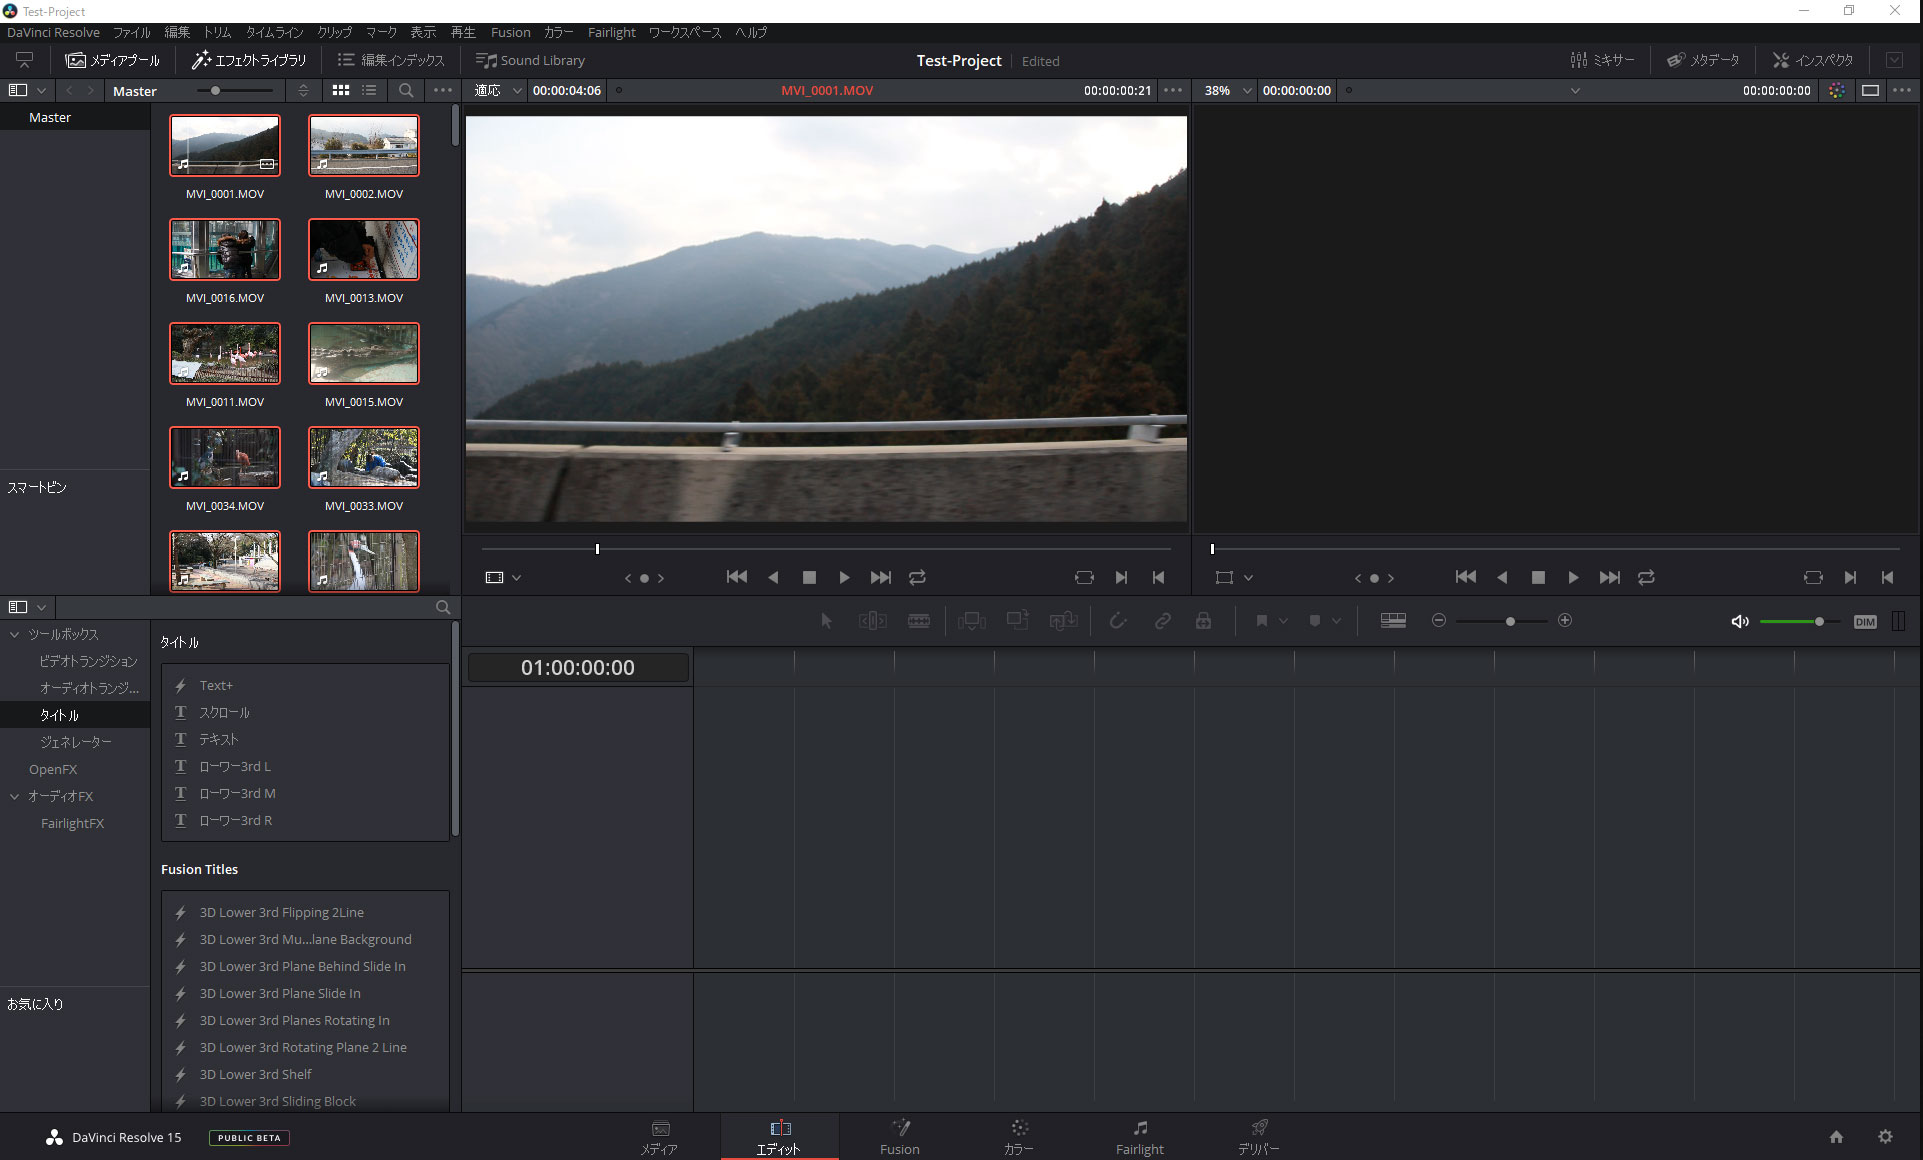This screenshot has width=1923, height=1160.
Task: Play the timeline viewer forward
Action: tap(1573, 577)
